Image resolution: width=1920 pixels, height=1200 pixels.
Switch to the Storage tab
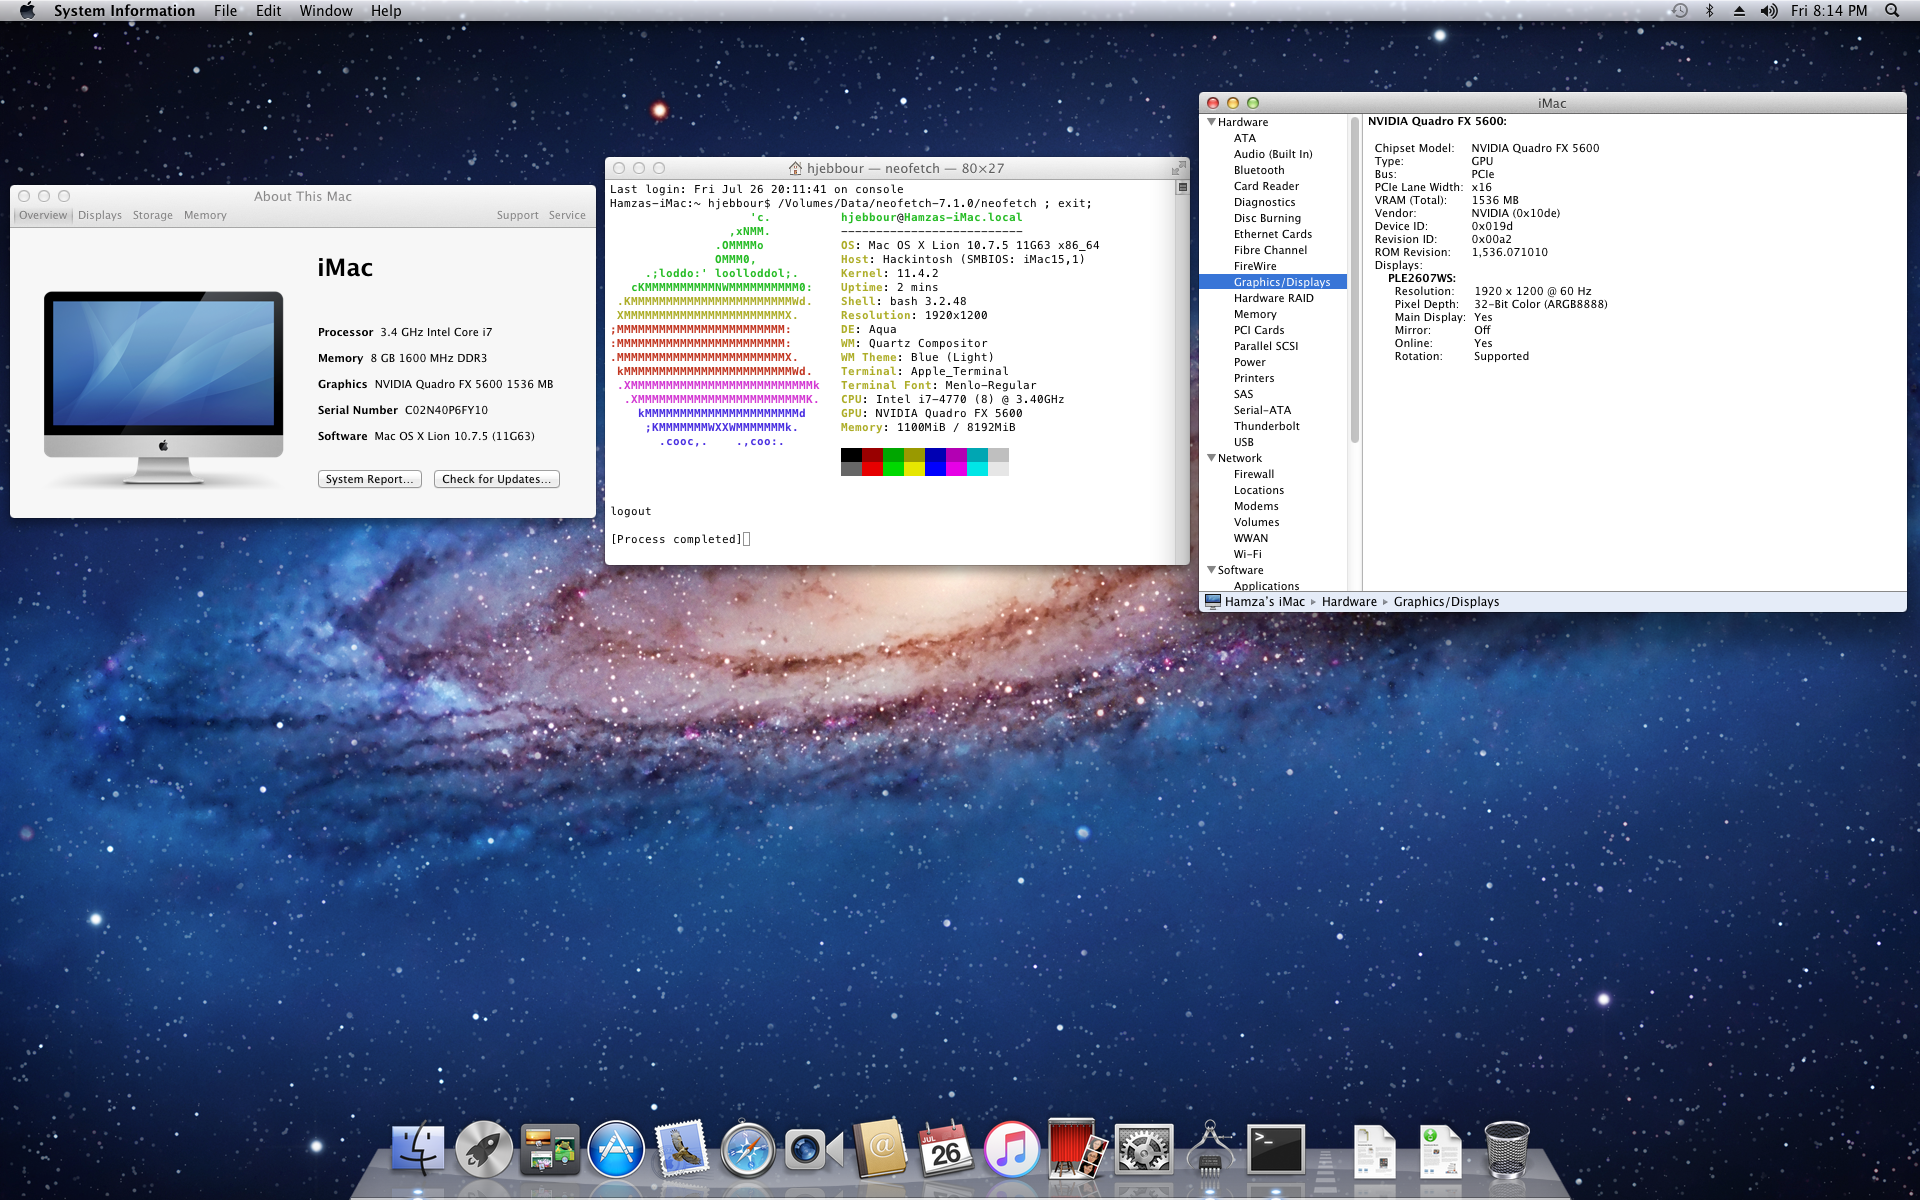[x=152, y=215]
